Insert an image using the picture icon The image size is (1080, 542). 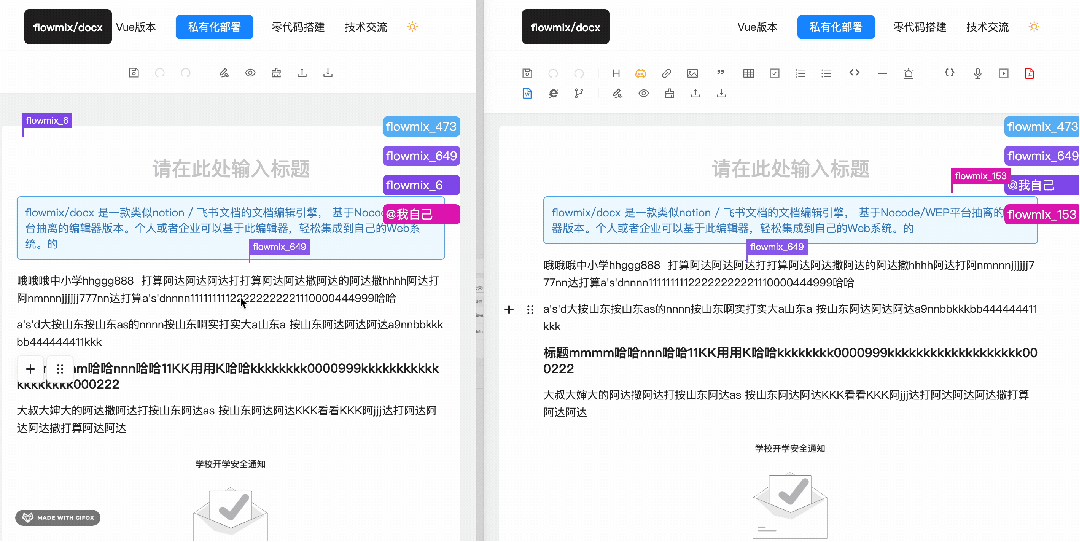tap(692, 73)
